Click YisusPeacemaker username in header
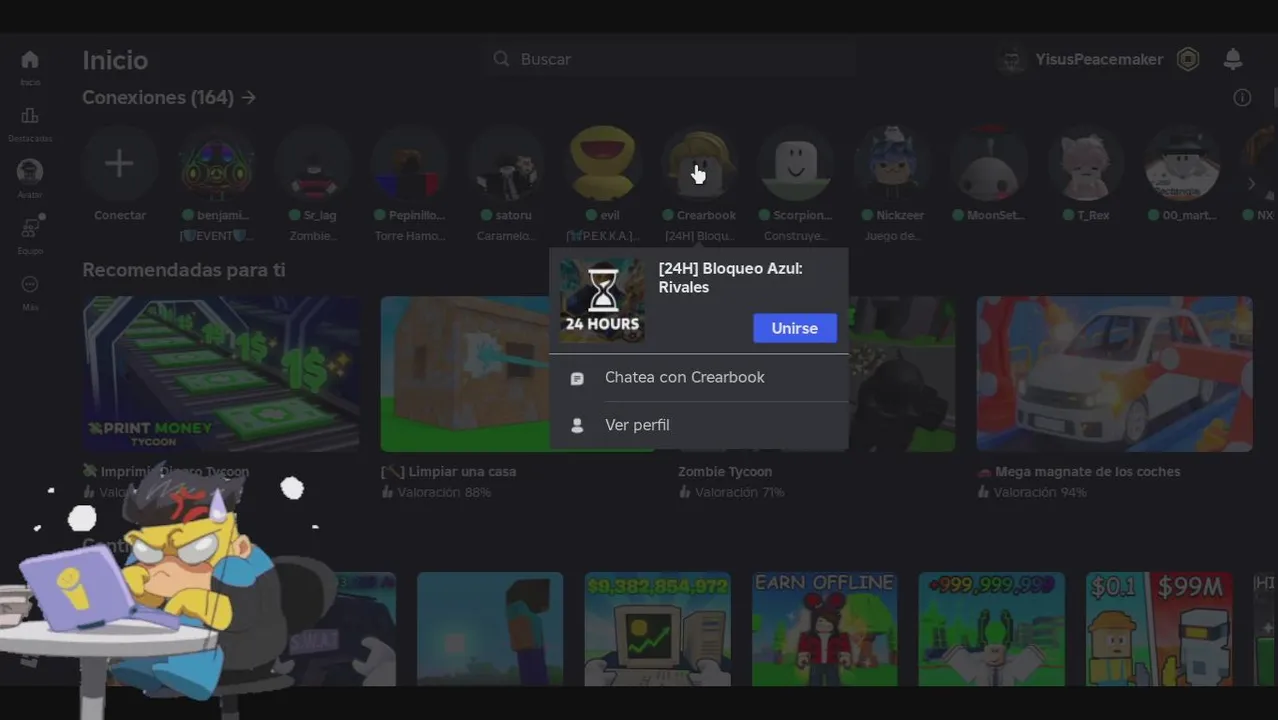 [x=1099, y=60]
